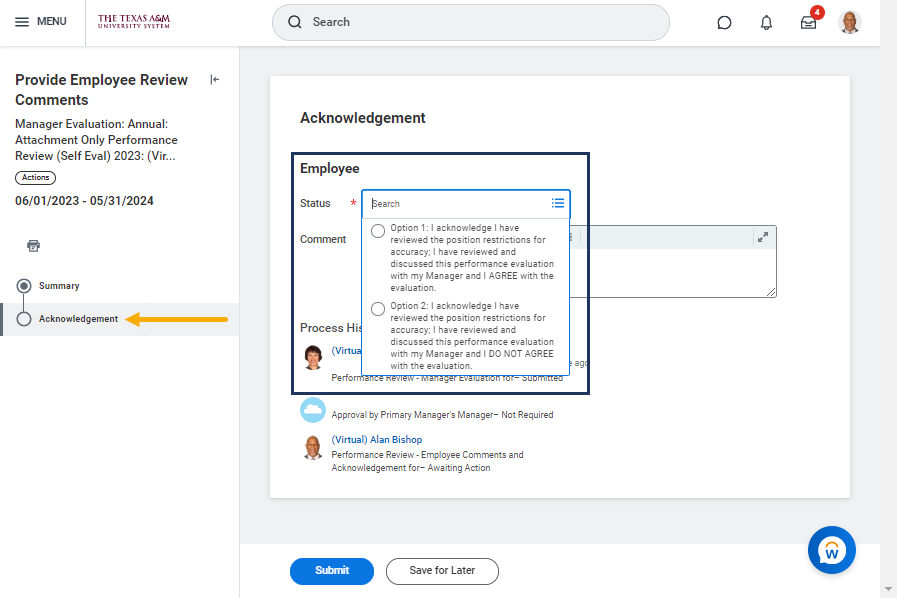Open the chat assistant bubble icon
This screenshot has width=897, height=598.
click(x=724, y=23)
